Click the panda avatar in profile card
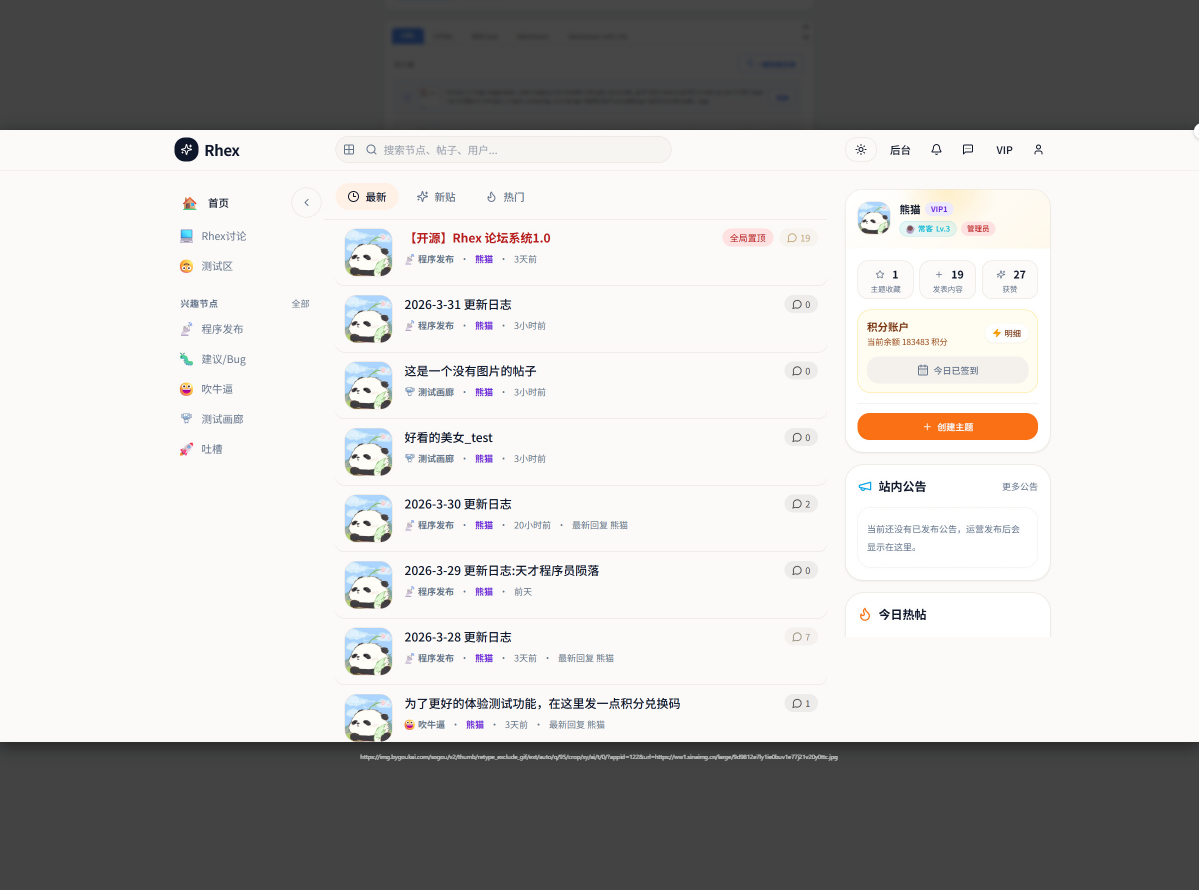The width and height of the screenshot is (1199, 890). pos(874,219)
